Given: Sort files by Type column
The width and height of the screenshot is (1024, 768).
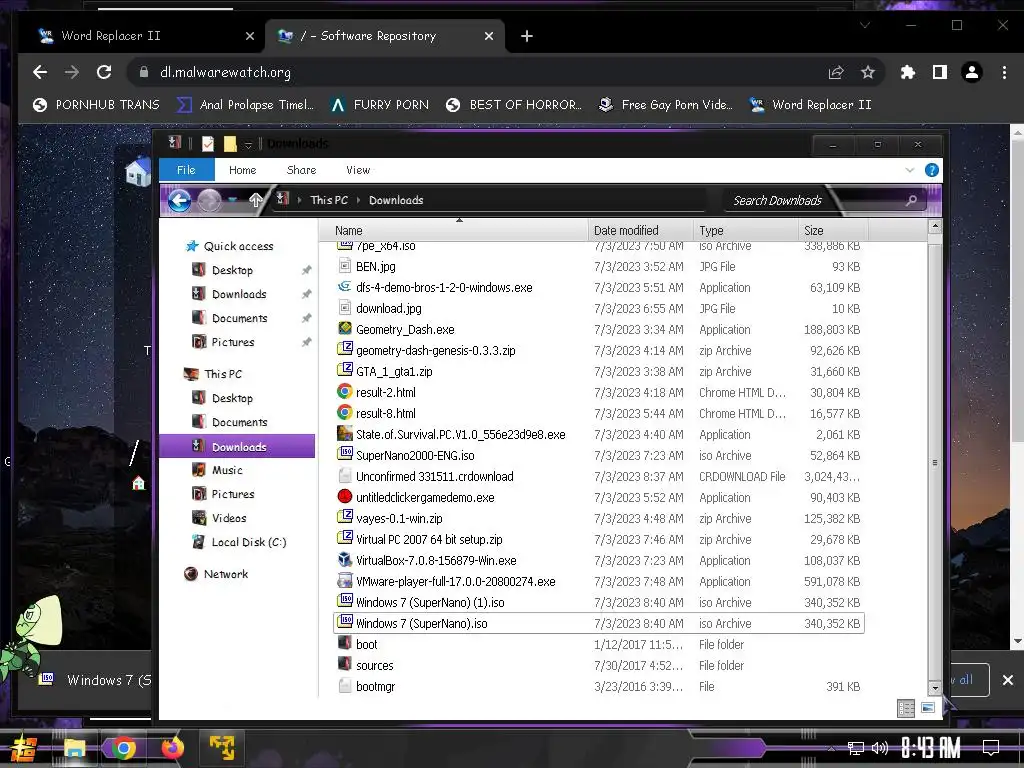Looking at the screenshot, I should pos(745,231).
